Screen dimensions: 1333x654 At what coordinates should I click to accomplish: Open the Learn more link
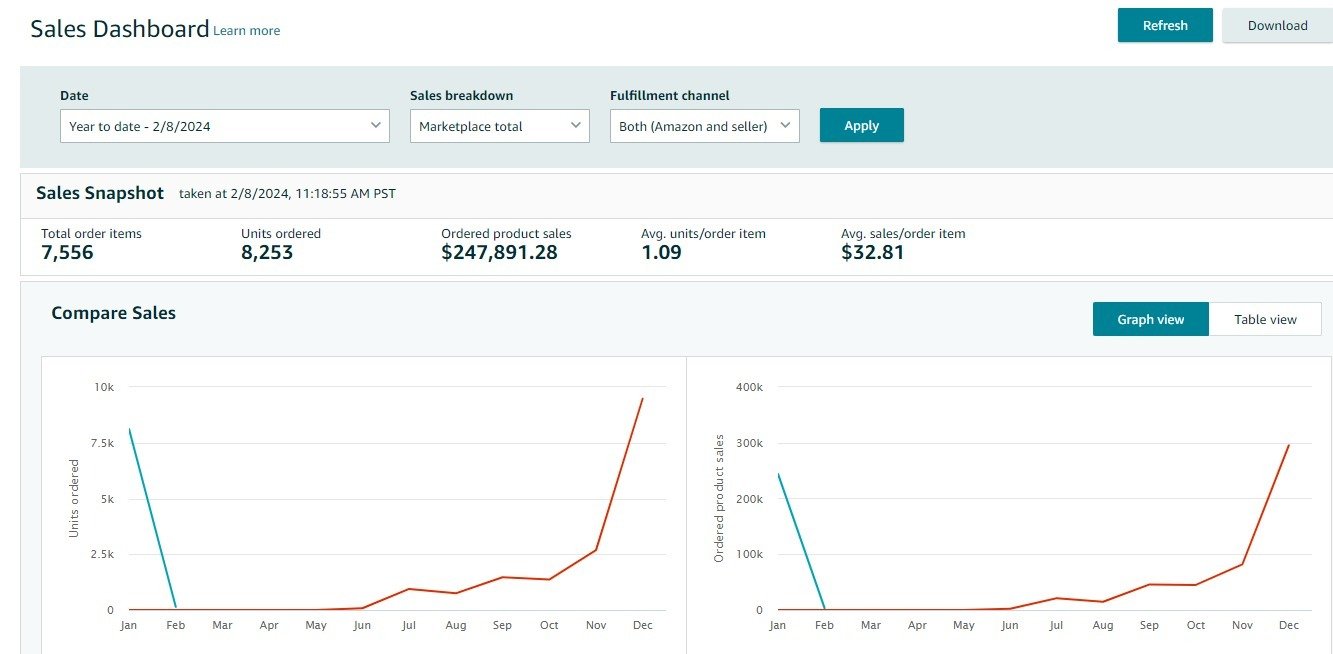coord(246,31)
